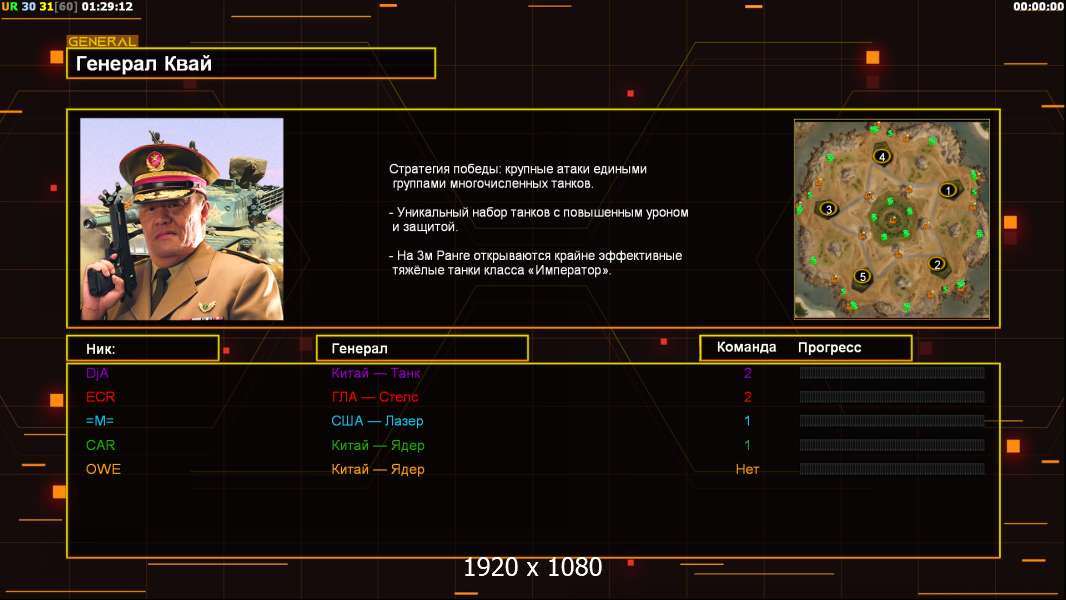This screenshot has width=1066, height=600.
Task: Click the "Команда" column header label
Action: 746,348
